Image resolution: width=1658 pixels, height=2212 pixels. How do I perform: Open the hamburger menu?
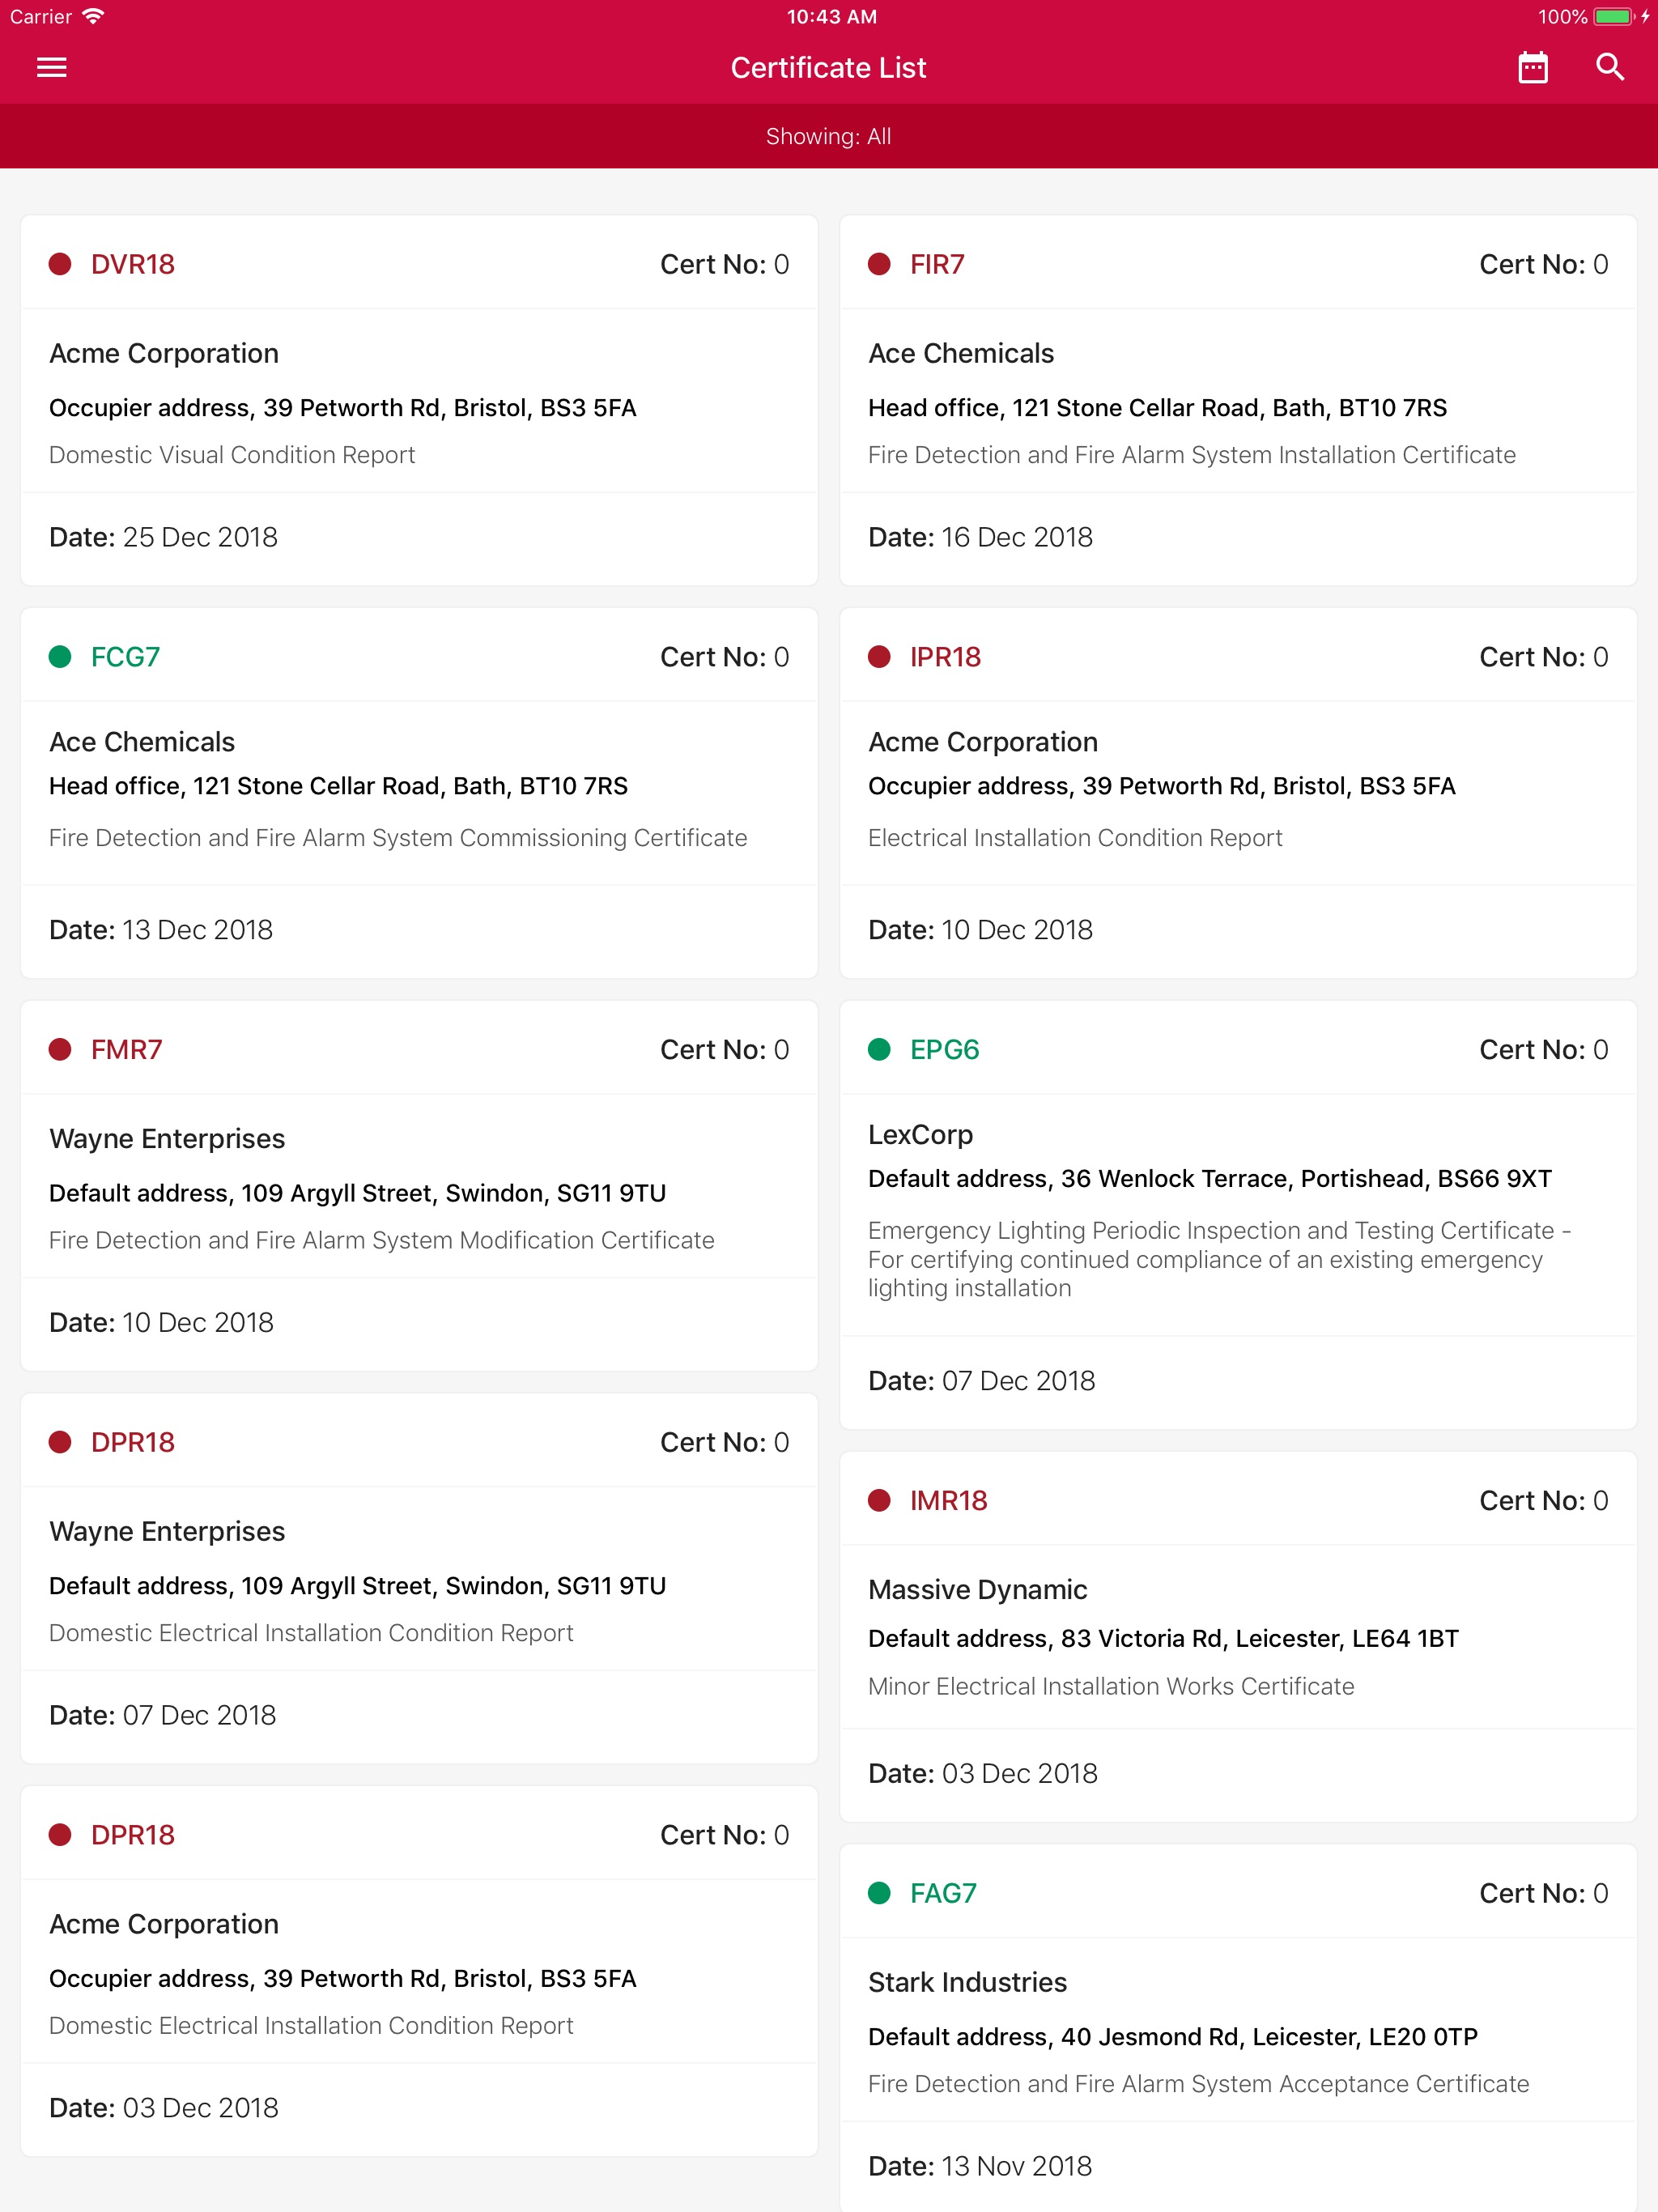[52, 68]
